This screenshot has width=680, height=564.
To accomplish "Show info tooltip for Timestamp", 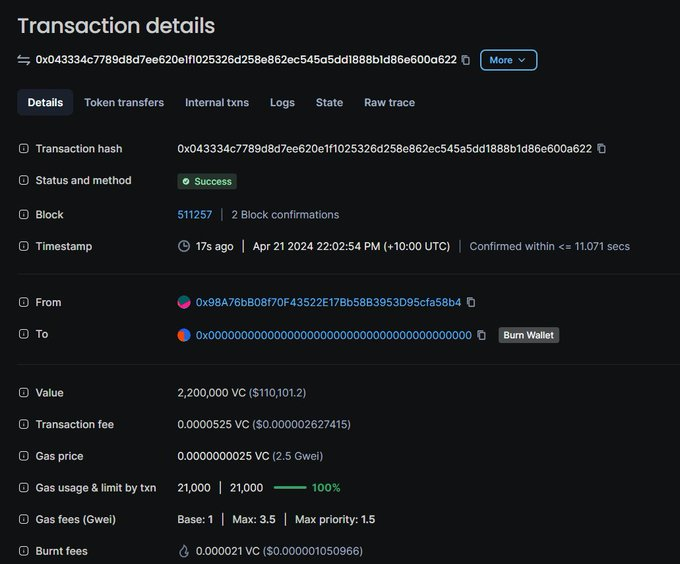I will 24,246.
